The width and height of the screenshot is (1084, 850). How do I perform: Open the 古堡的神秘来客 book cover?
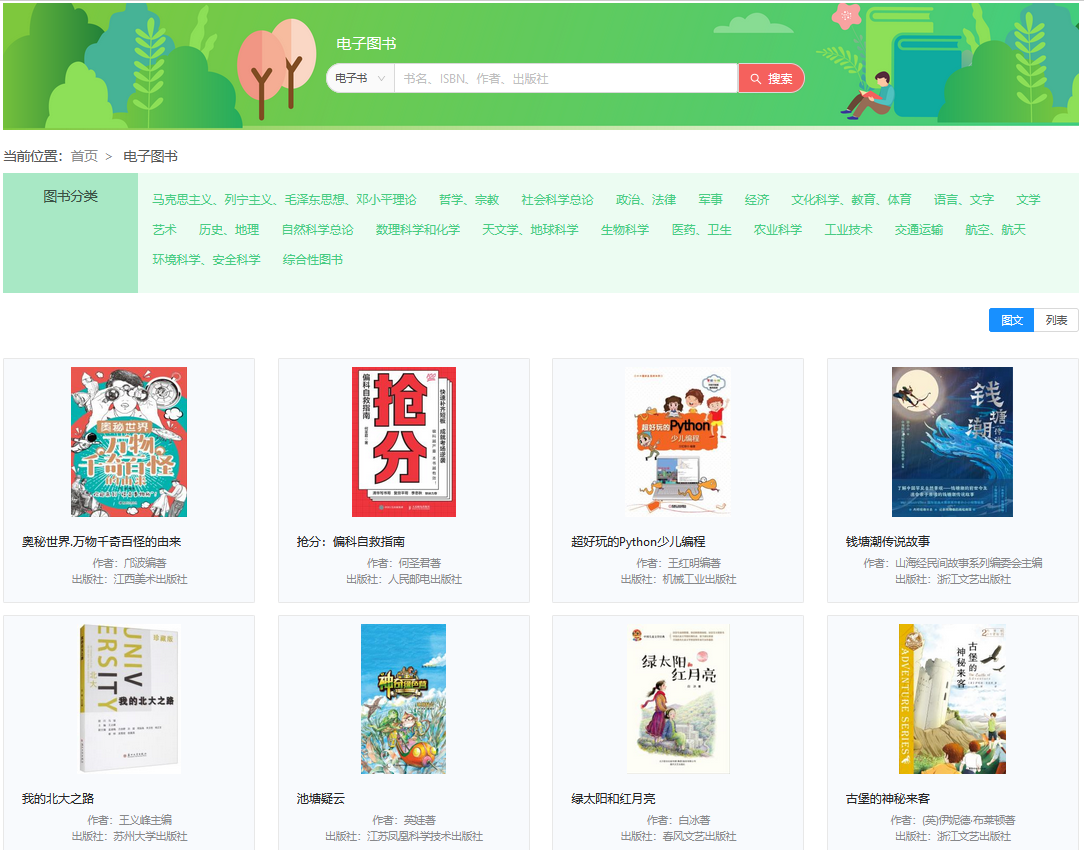click(952, 699)
